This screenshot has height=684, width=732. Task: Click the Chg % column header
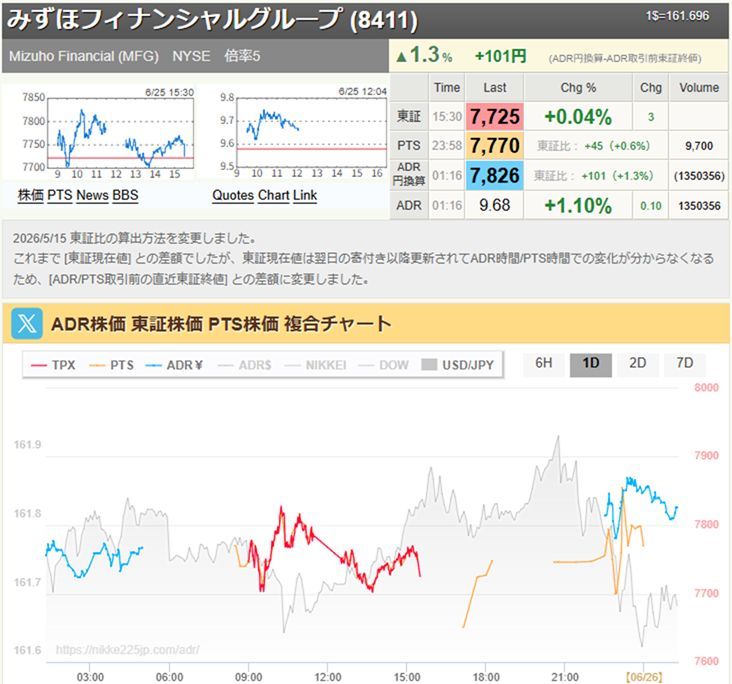(x=578, y=88)
